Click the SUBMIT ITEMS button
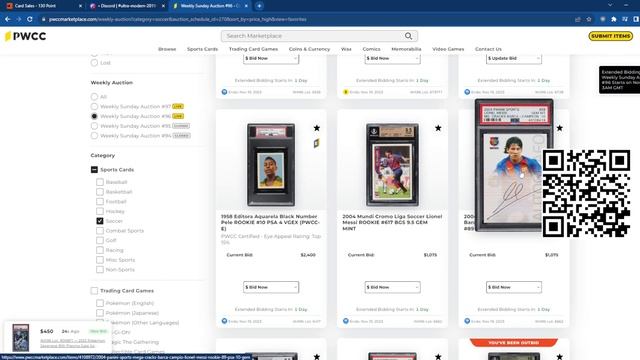This screenshot has height=360, width=640. (x=611, y=36)
